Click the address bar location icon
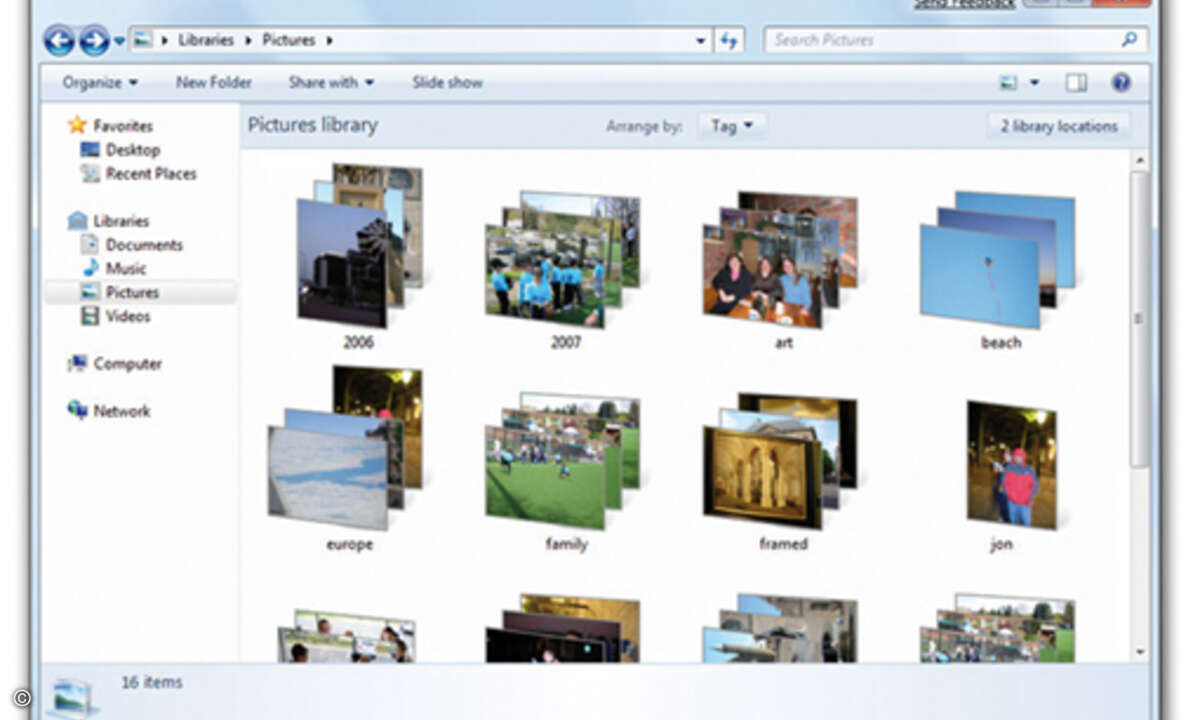 (x=144, y=40)
